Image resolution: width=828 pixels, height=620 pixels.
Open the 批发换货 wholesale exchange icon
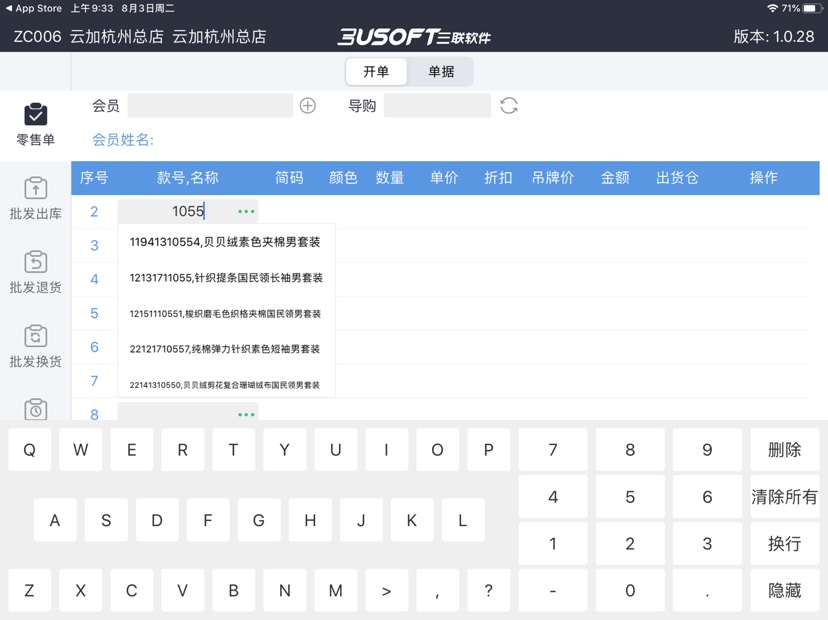(35, 336)
